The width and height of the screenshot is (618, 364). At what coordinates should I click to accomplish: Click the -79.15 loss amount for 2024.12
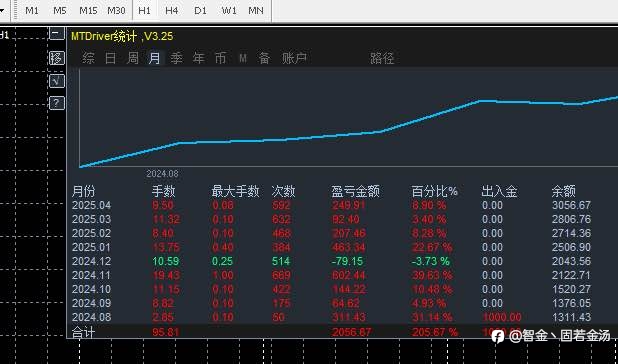(x=347, y=261)
